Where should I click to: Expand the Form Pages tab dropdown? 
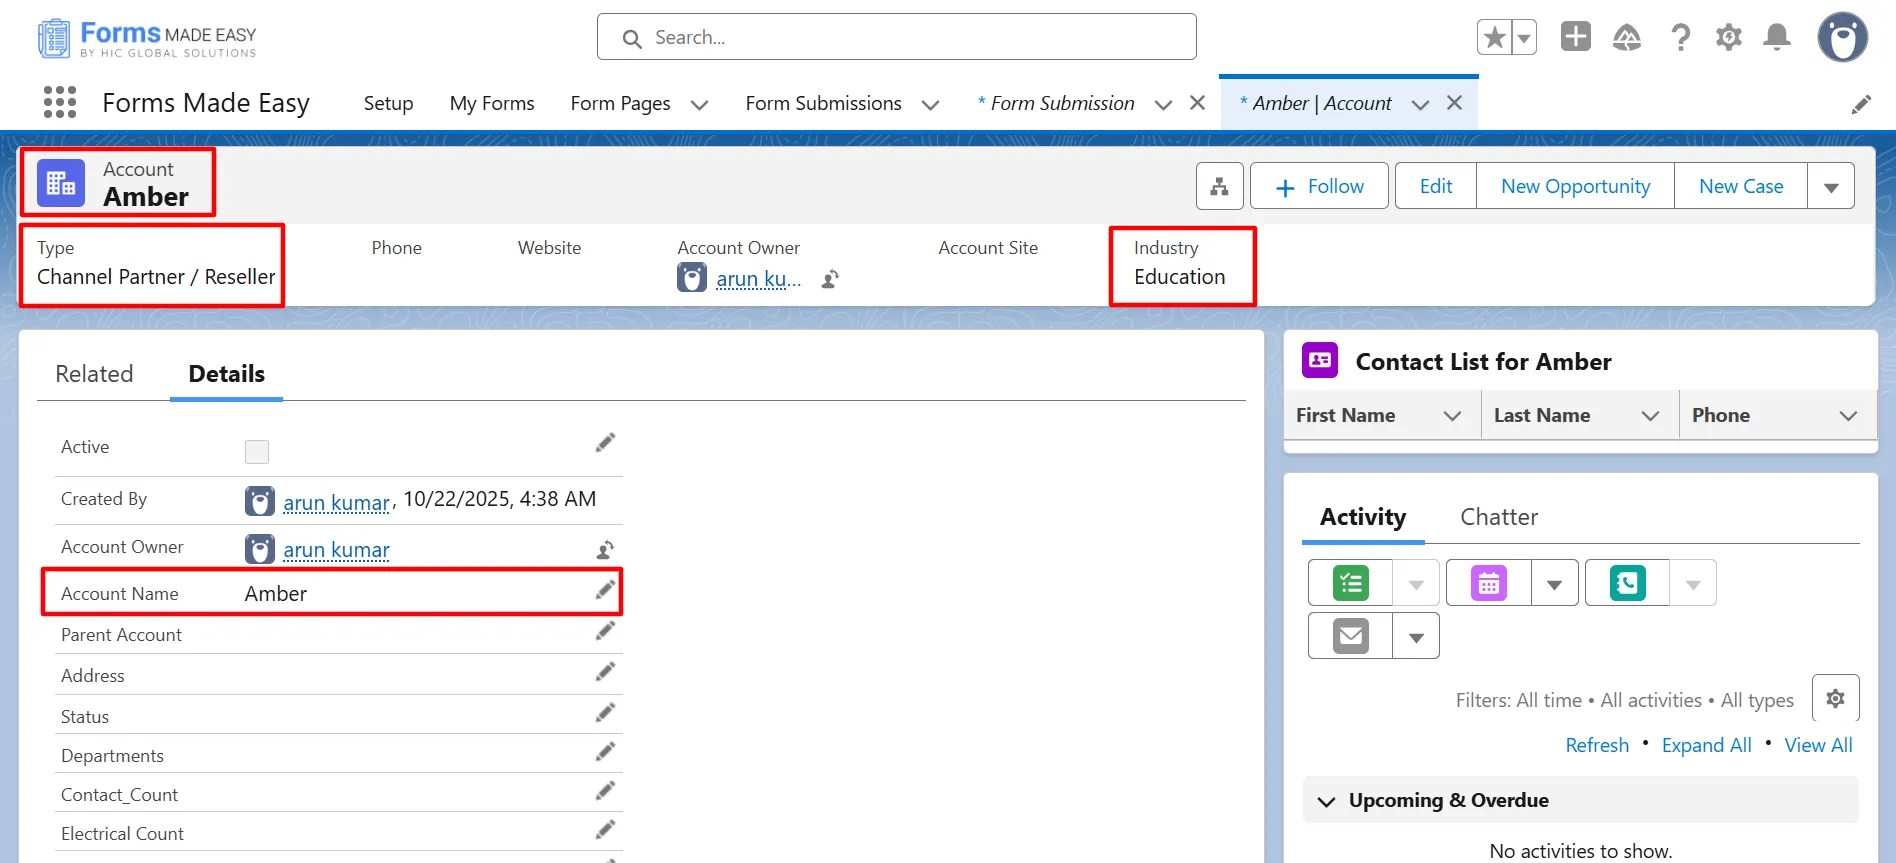[x=700, y=104]
